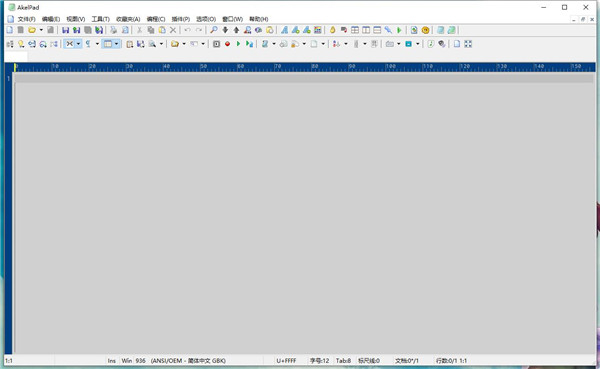Click the multicolor palette icon

tap(318, 30)
